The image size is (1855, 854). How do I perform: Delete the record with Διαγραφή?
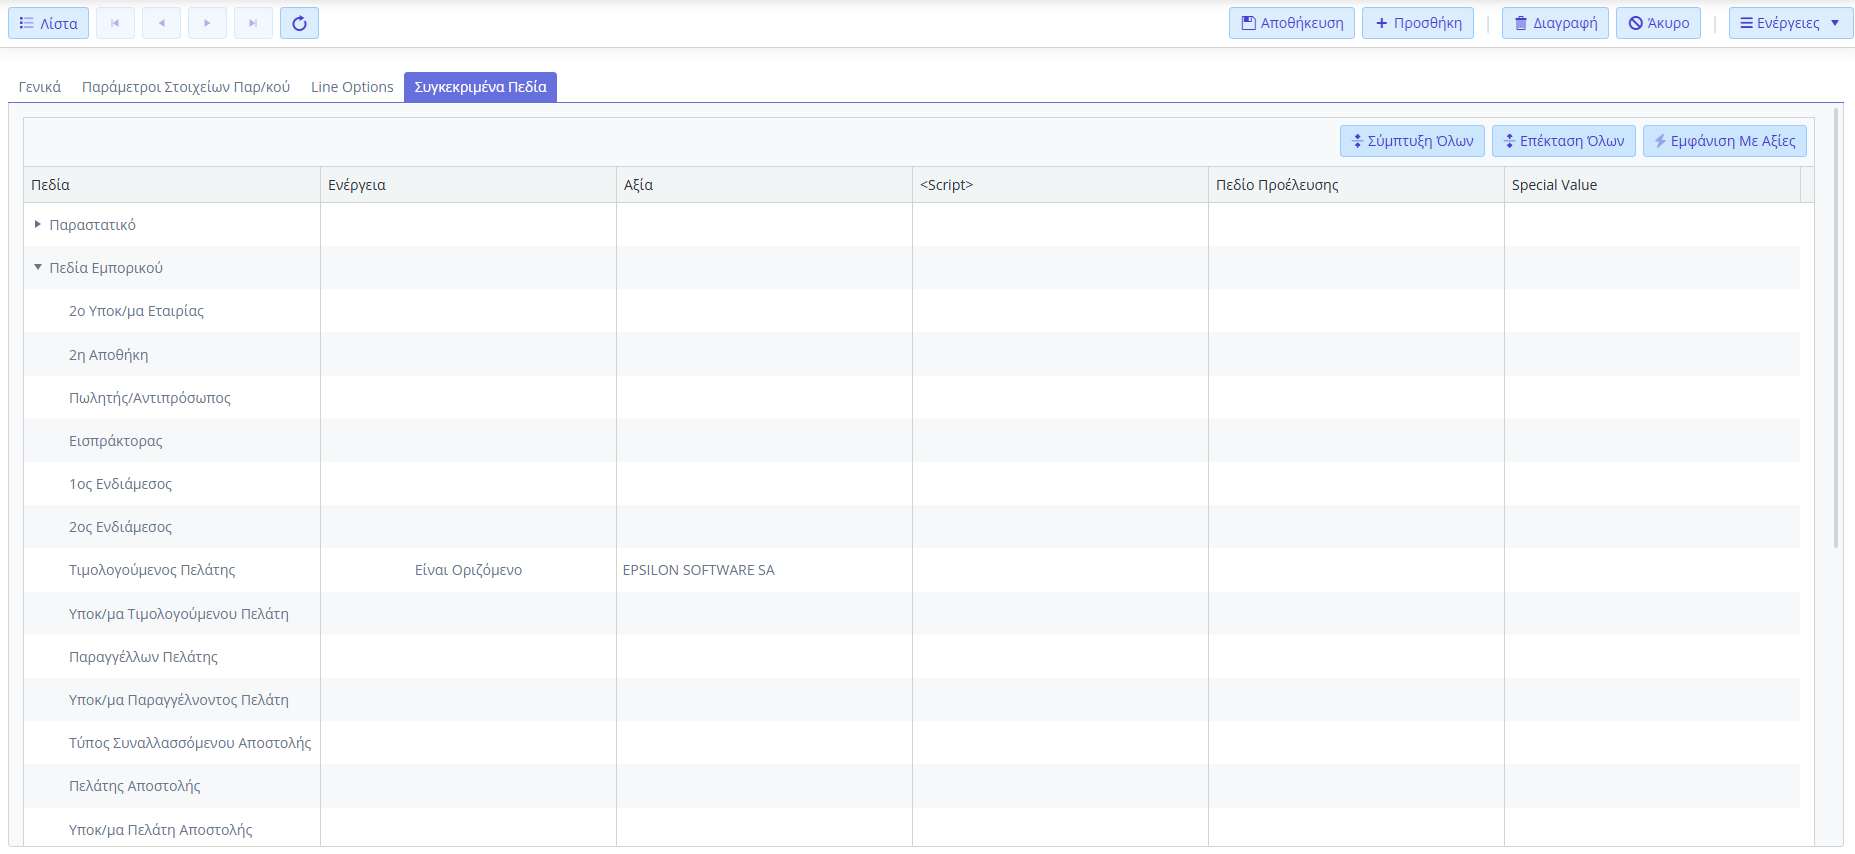1554,23
